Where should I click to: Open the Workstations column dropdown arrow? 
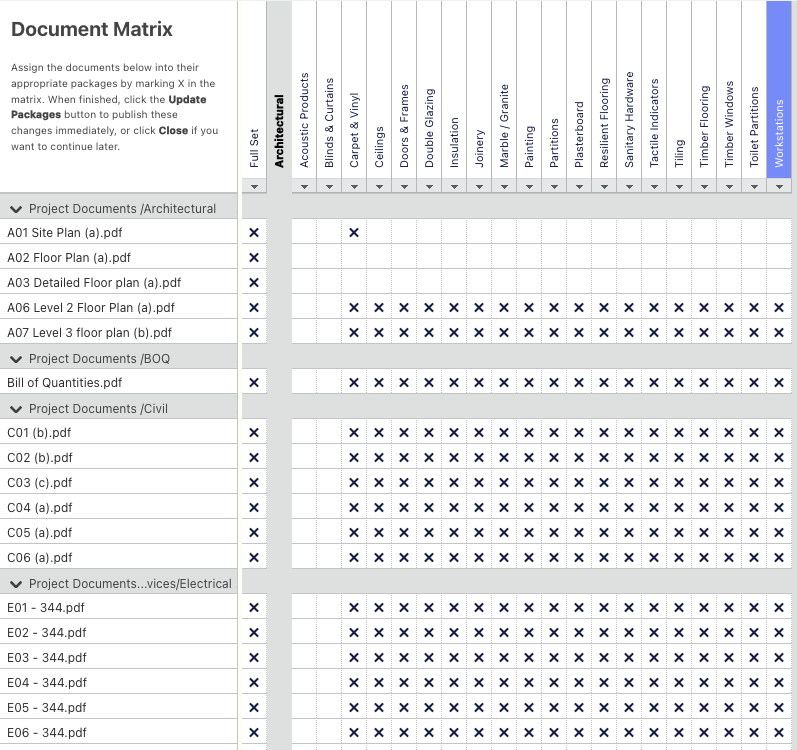pyautogui.click(x=779, y=186)
